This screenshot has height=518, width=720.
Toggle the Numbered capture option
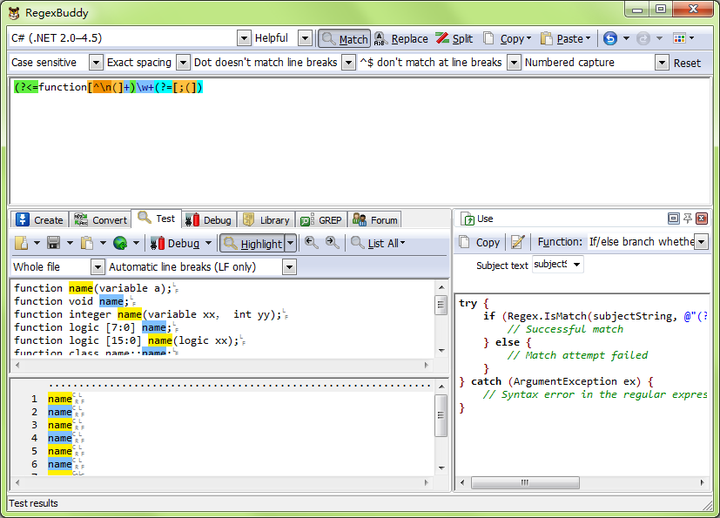click(x=569, y=62)
